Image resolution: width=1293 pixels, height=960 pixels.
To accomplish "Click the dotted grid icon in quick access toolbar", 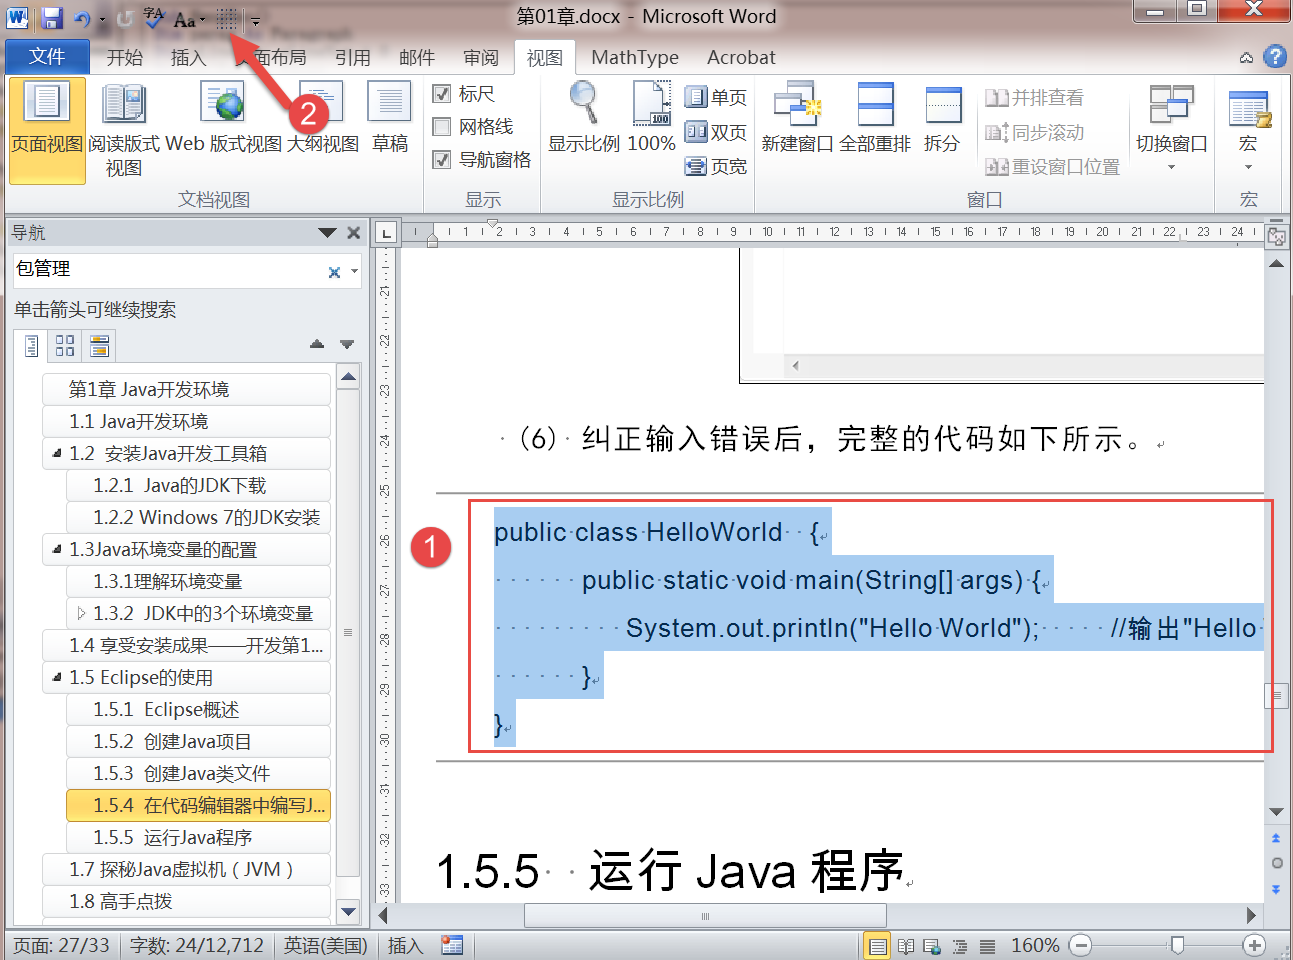I will (227, 18).
